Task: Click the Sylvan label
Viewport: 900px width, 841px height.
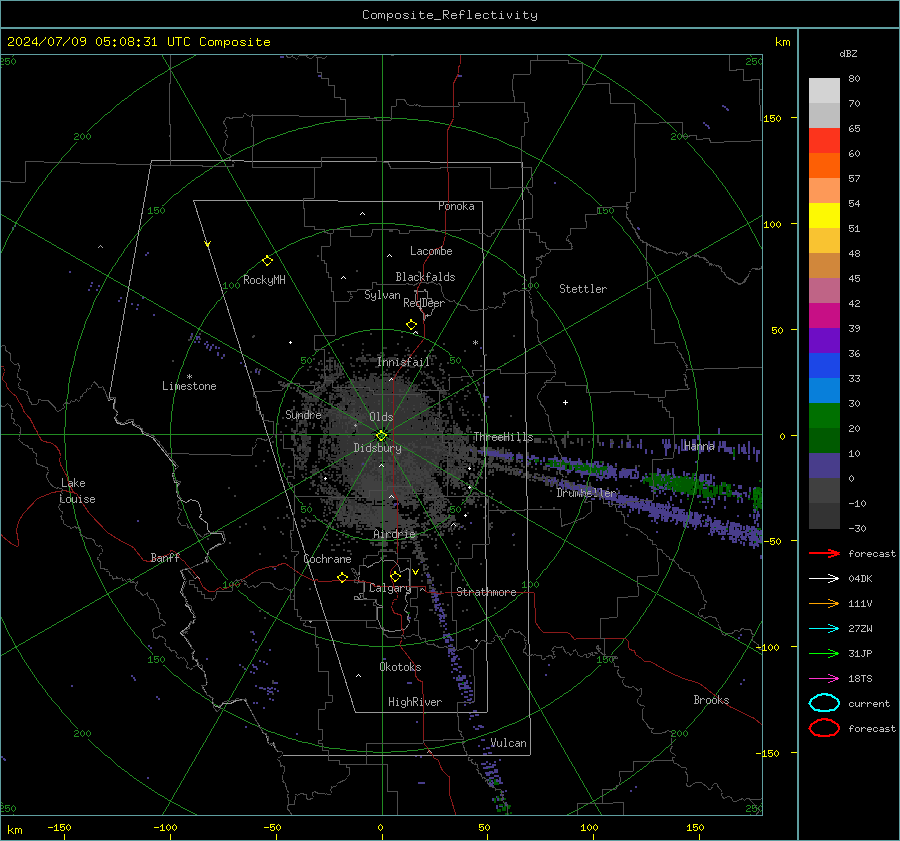Action: click(382, 295)
